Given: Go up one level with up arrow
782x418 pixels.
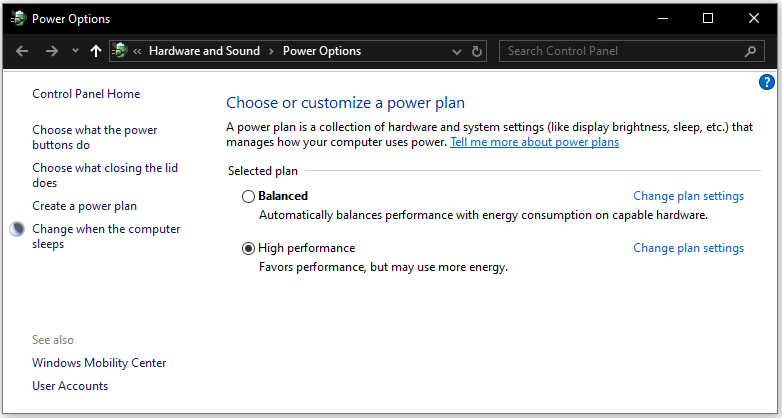Looking at the screenshot, I should [x=96, y=51].
